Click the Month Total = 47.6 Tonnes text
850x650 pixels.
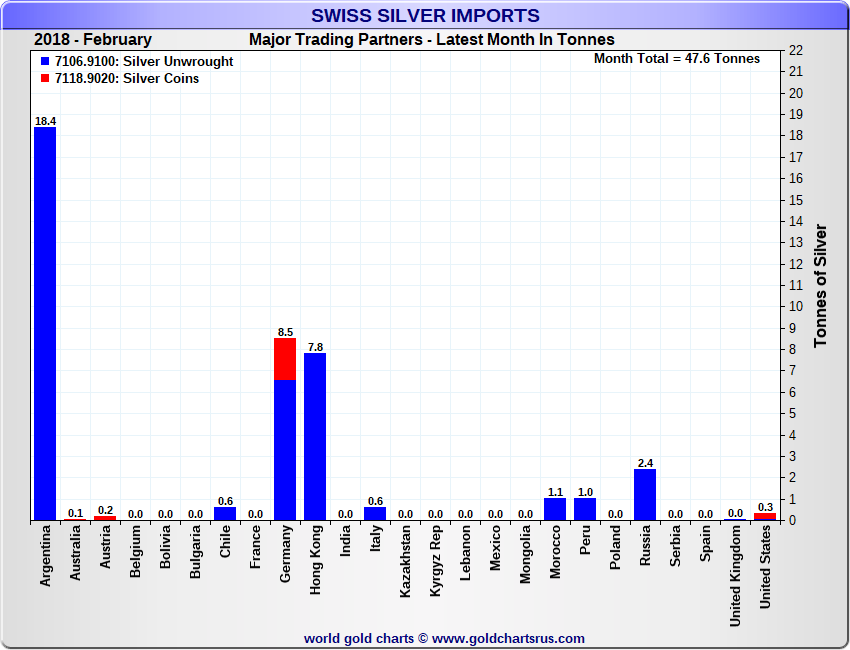pyautogui.click(x=676, y=59)
